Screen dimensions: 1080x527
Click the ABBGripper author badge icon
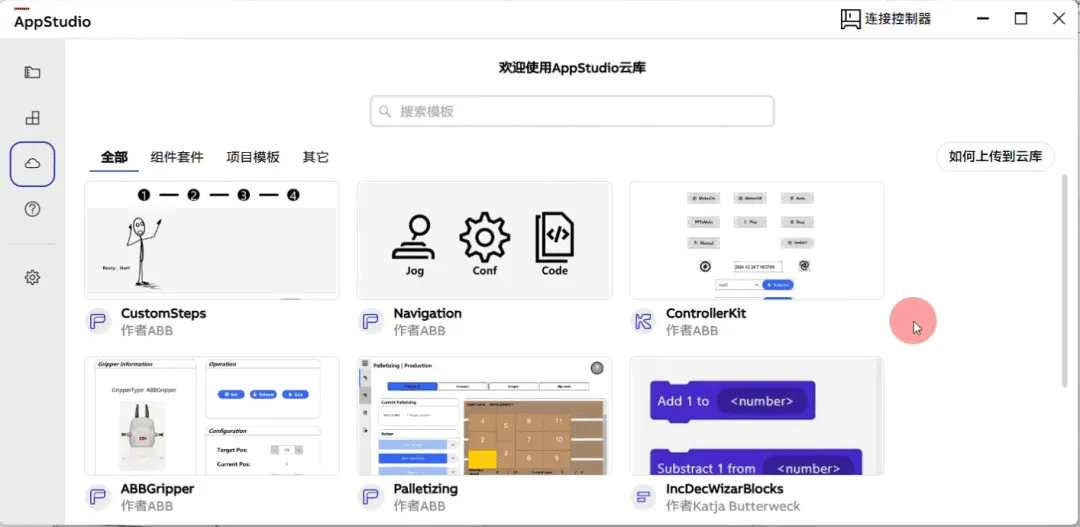coord(98,497)
